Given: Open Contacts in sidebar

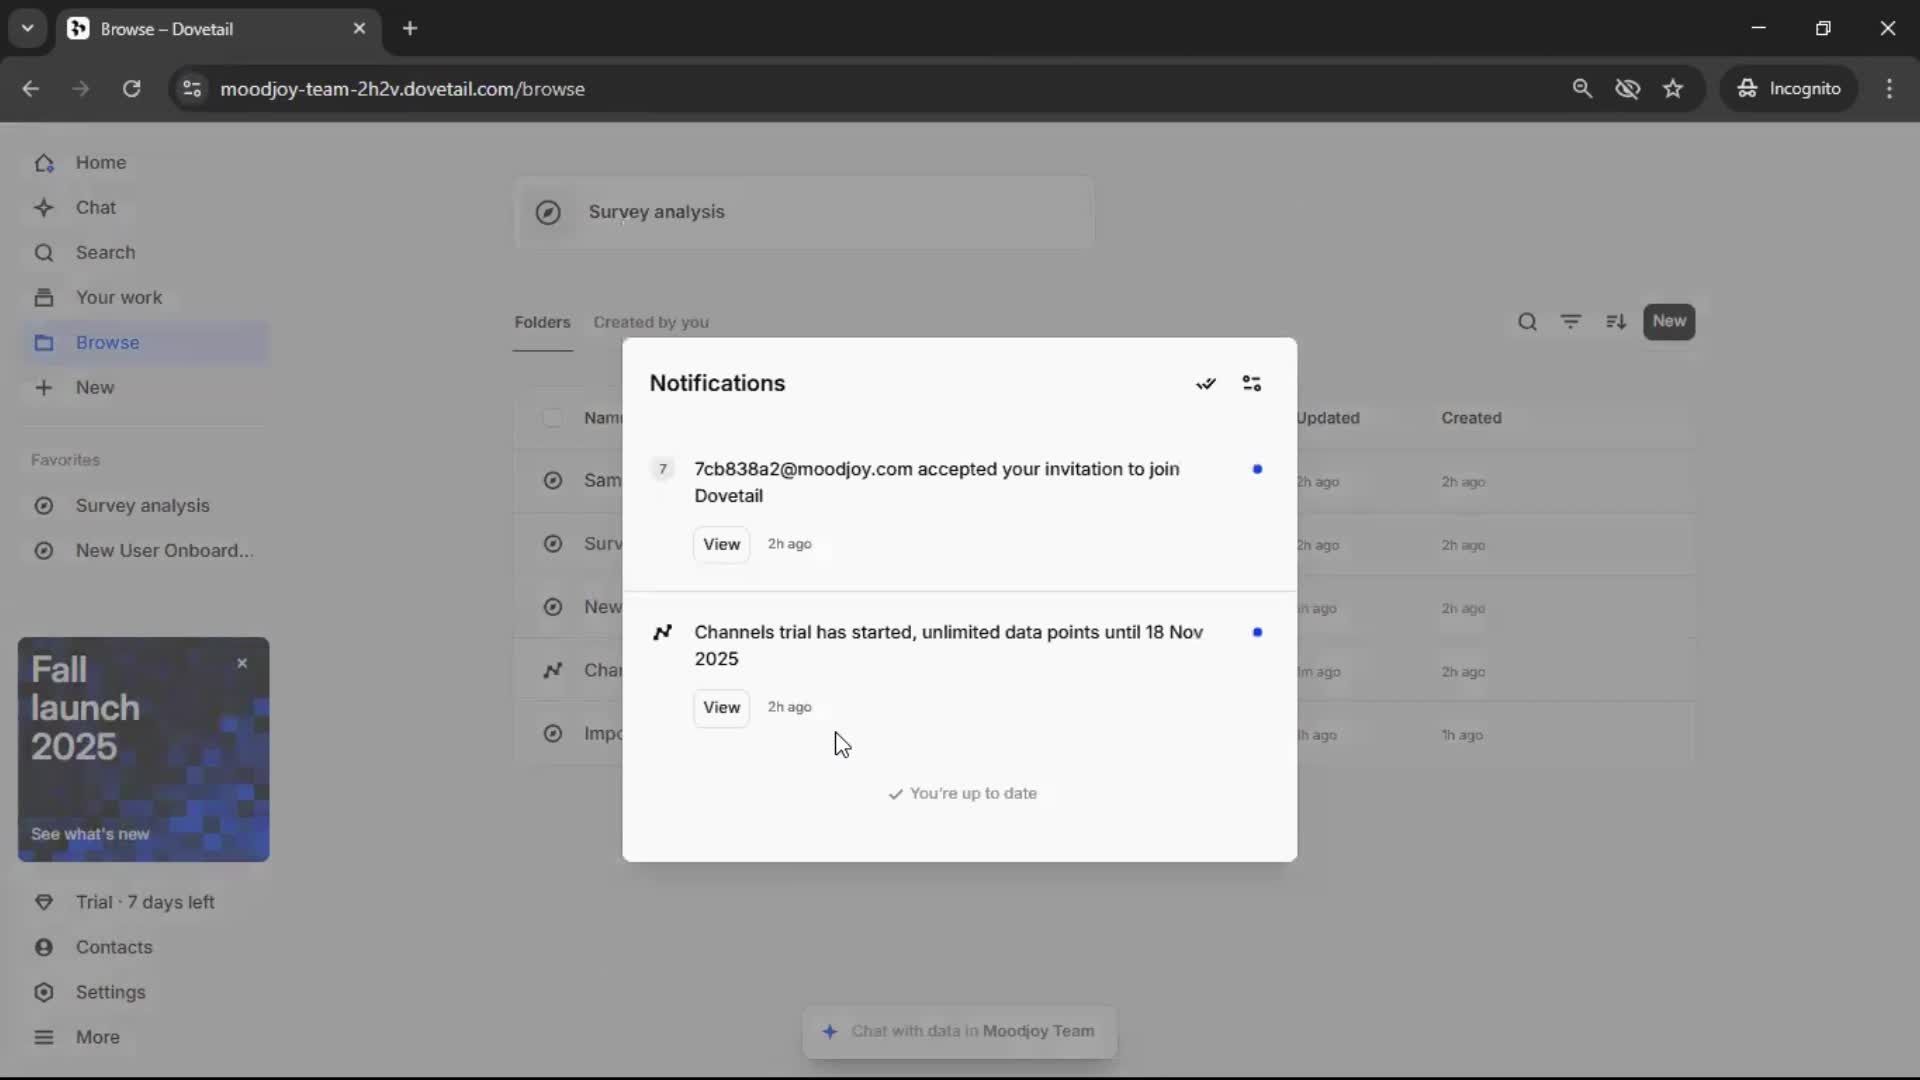Looking at the screenshot, I should 114,947.
